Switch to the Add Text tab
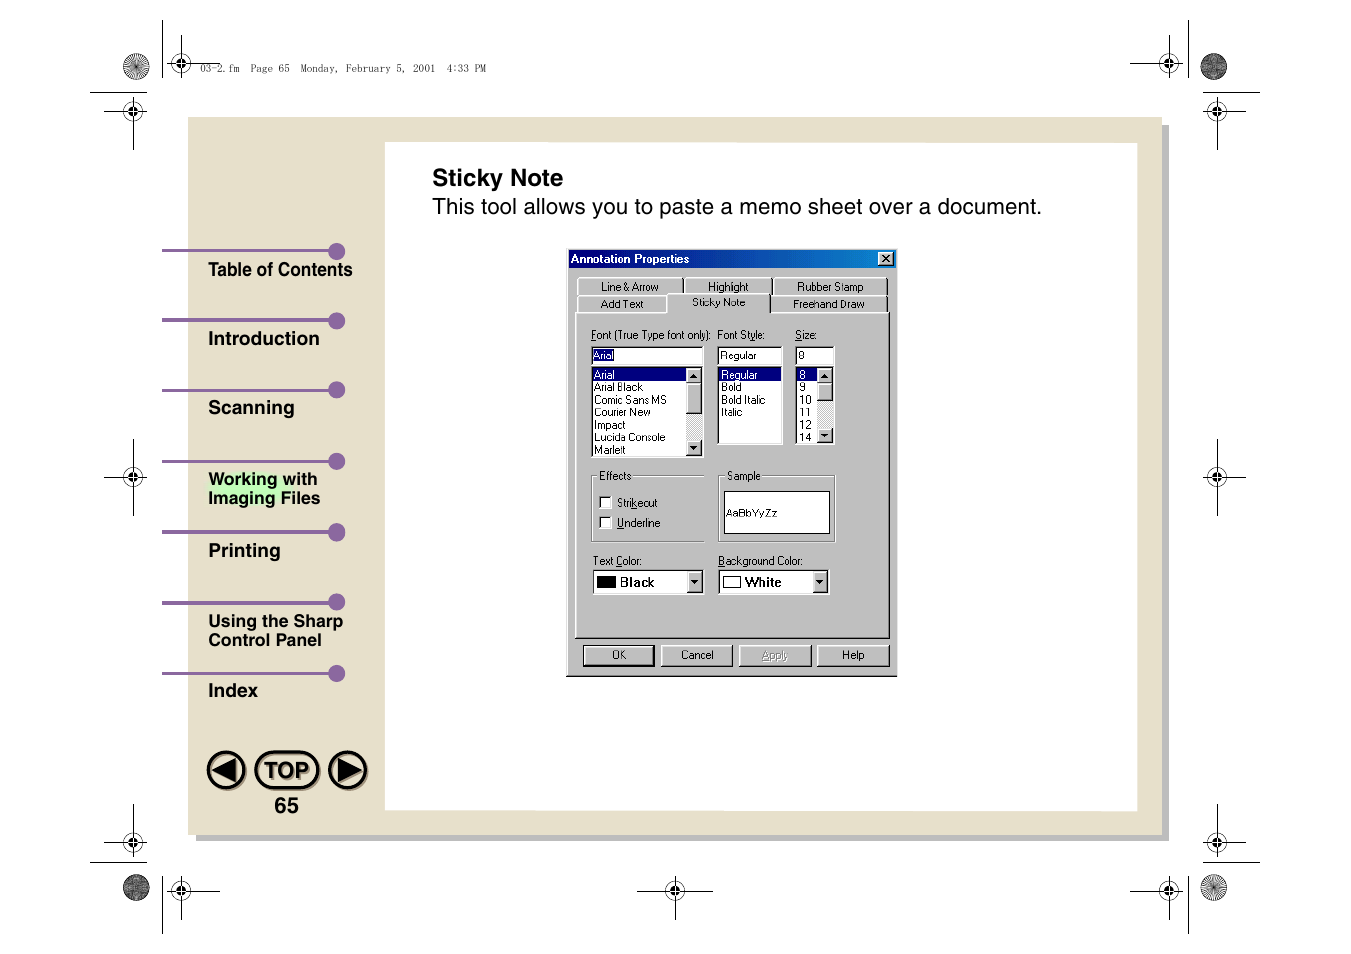1351x954 pixels. [622, 304]
